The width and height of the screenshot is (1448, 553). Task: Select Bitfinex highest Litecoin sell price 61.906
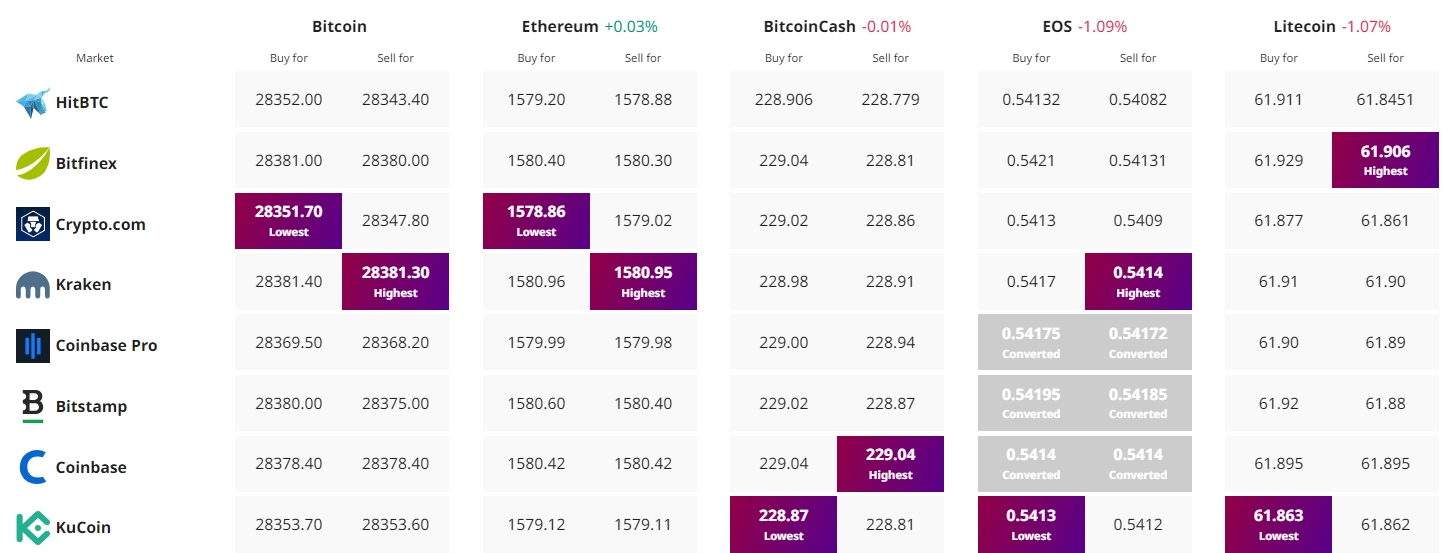(x=1385, y=160)
